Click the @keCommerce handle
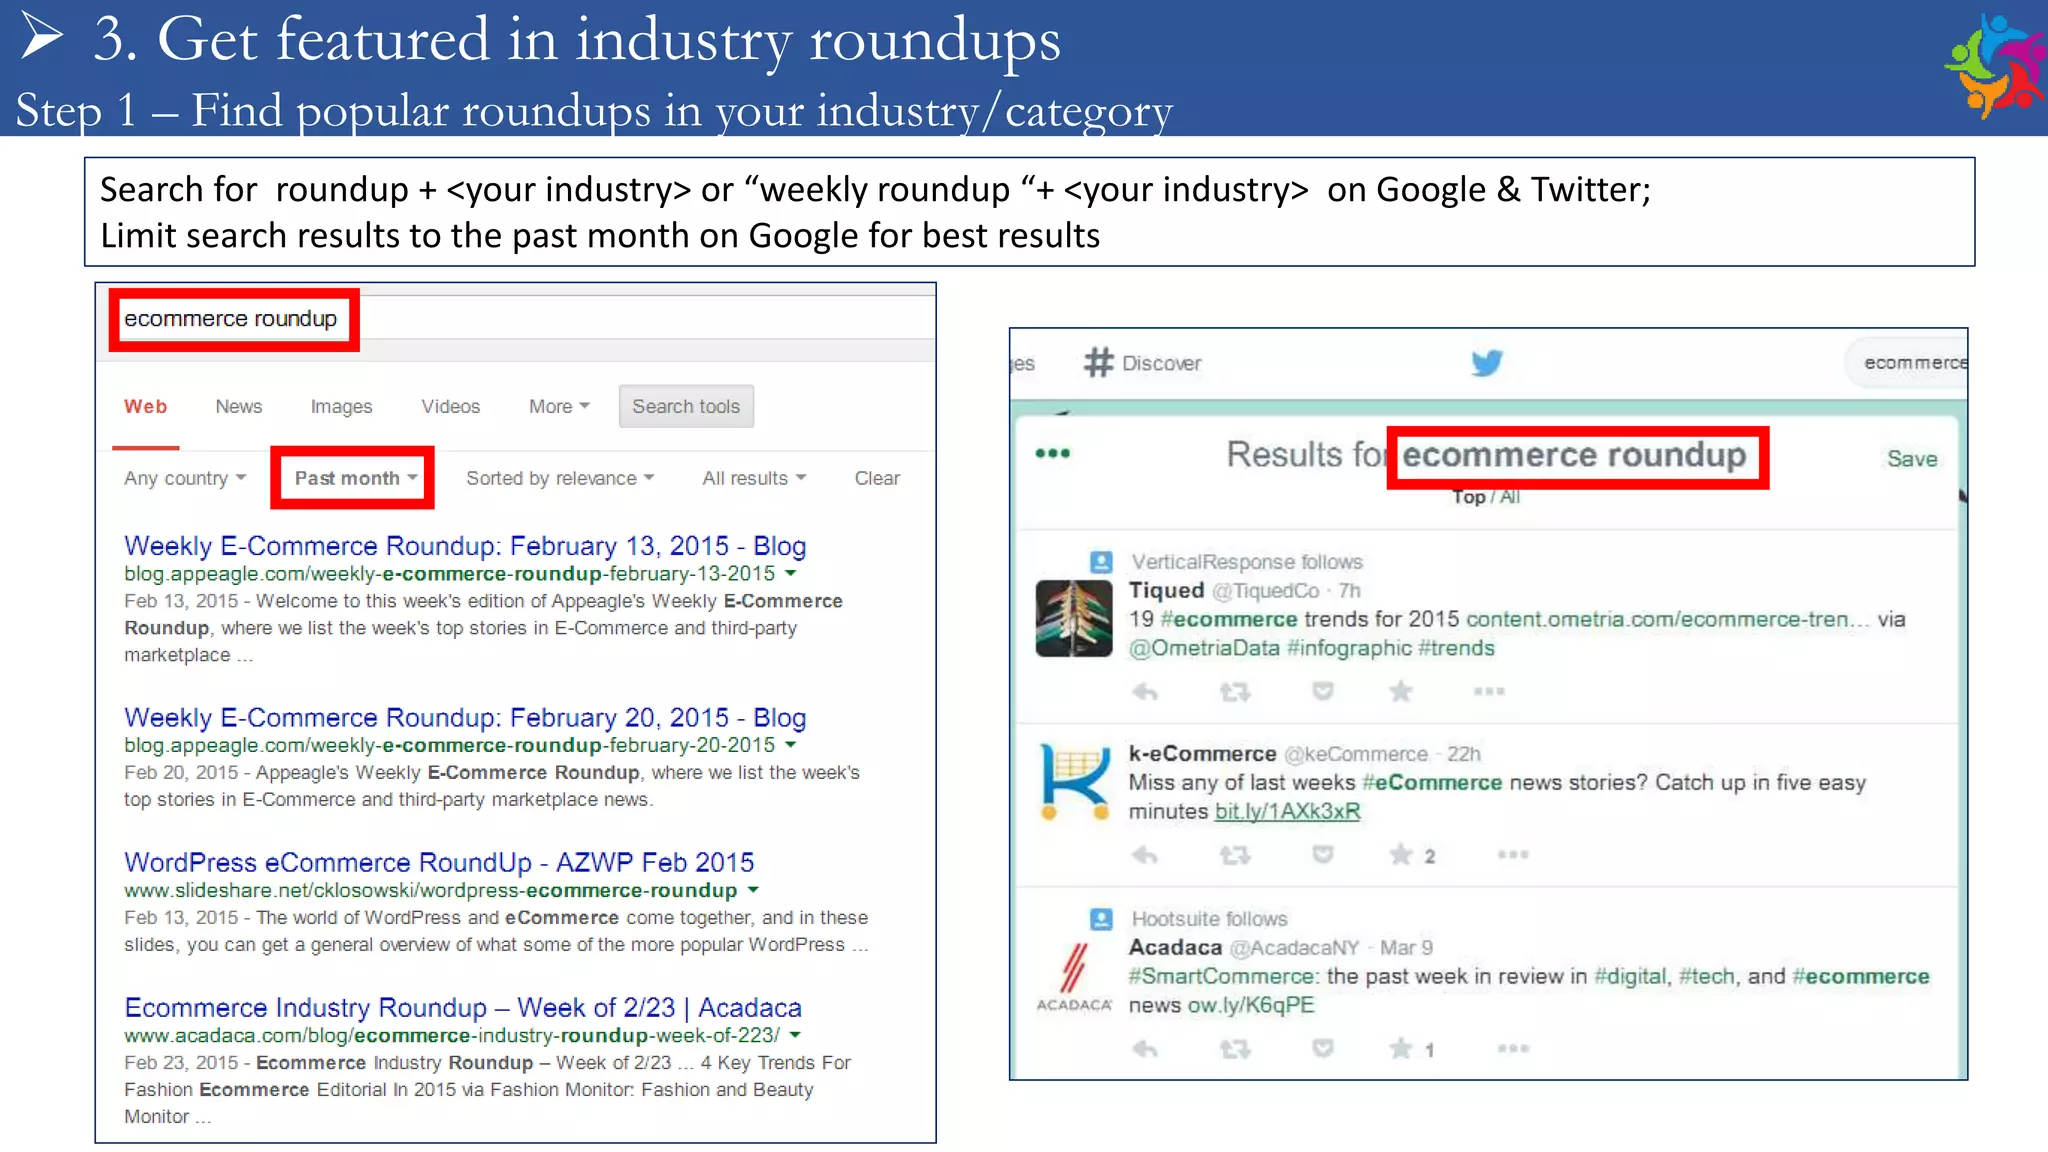This screenshot has width=2048, height=1152. tap(1356, 754)
